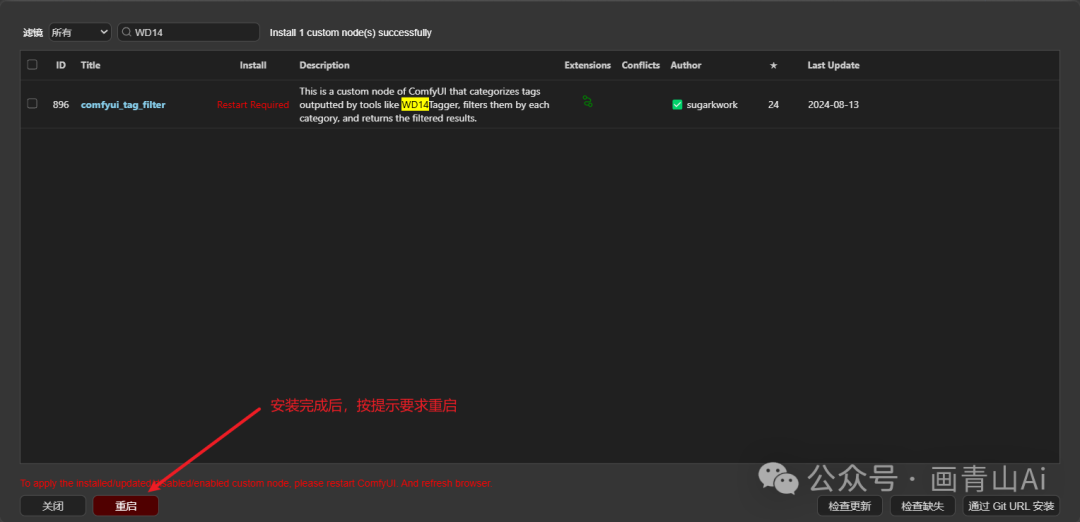Viewport: 1080px width, 522px height.
Task: Click the Description column header
Action: (324, 65)
